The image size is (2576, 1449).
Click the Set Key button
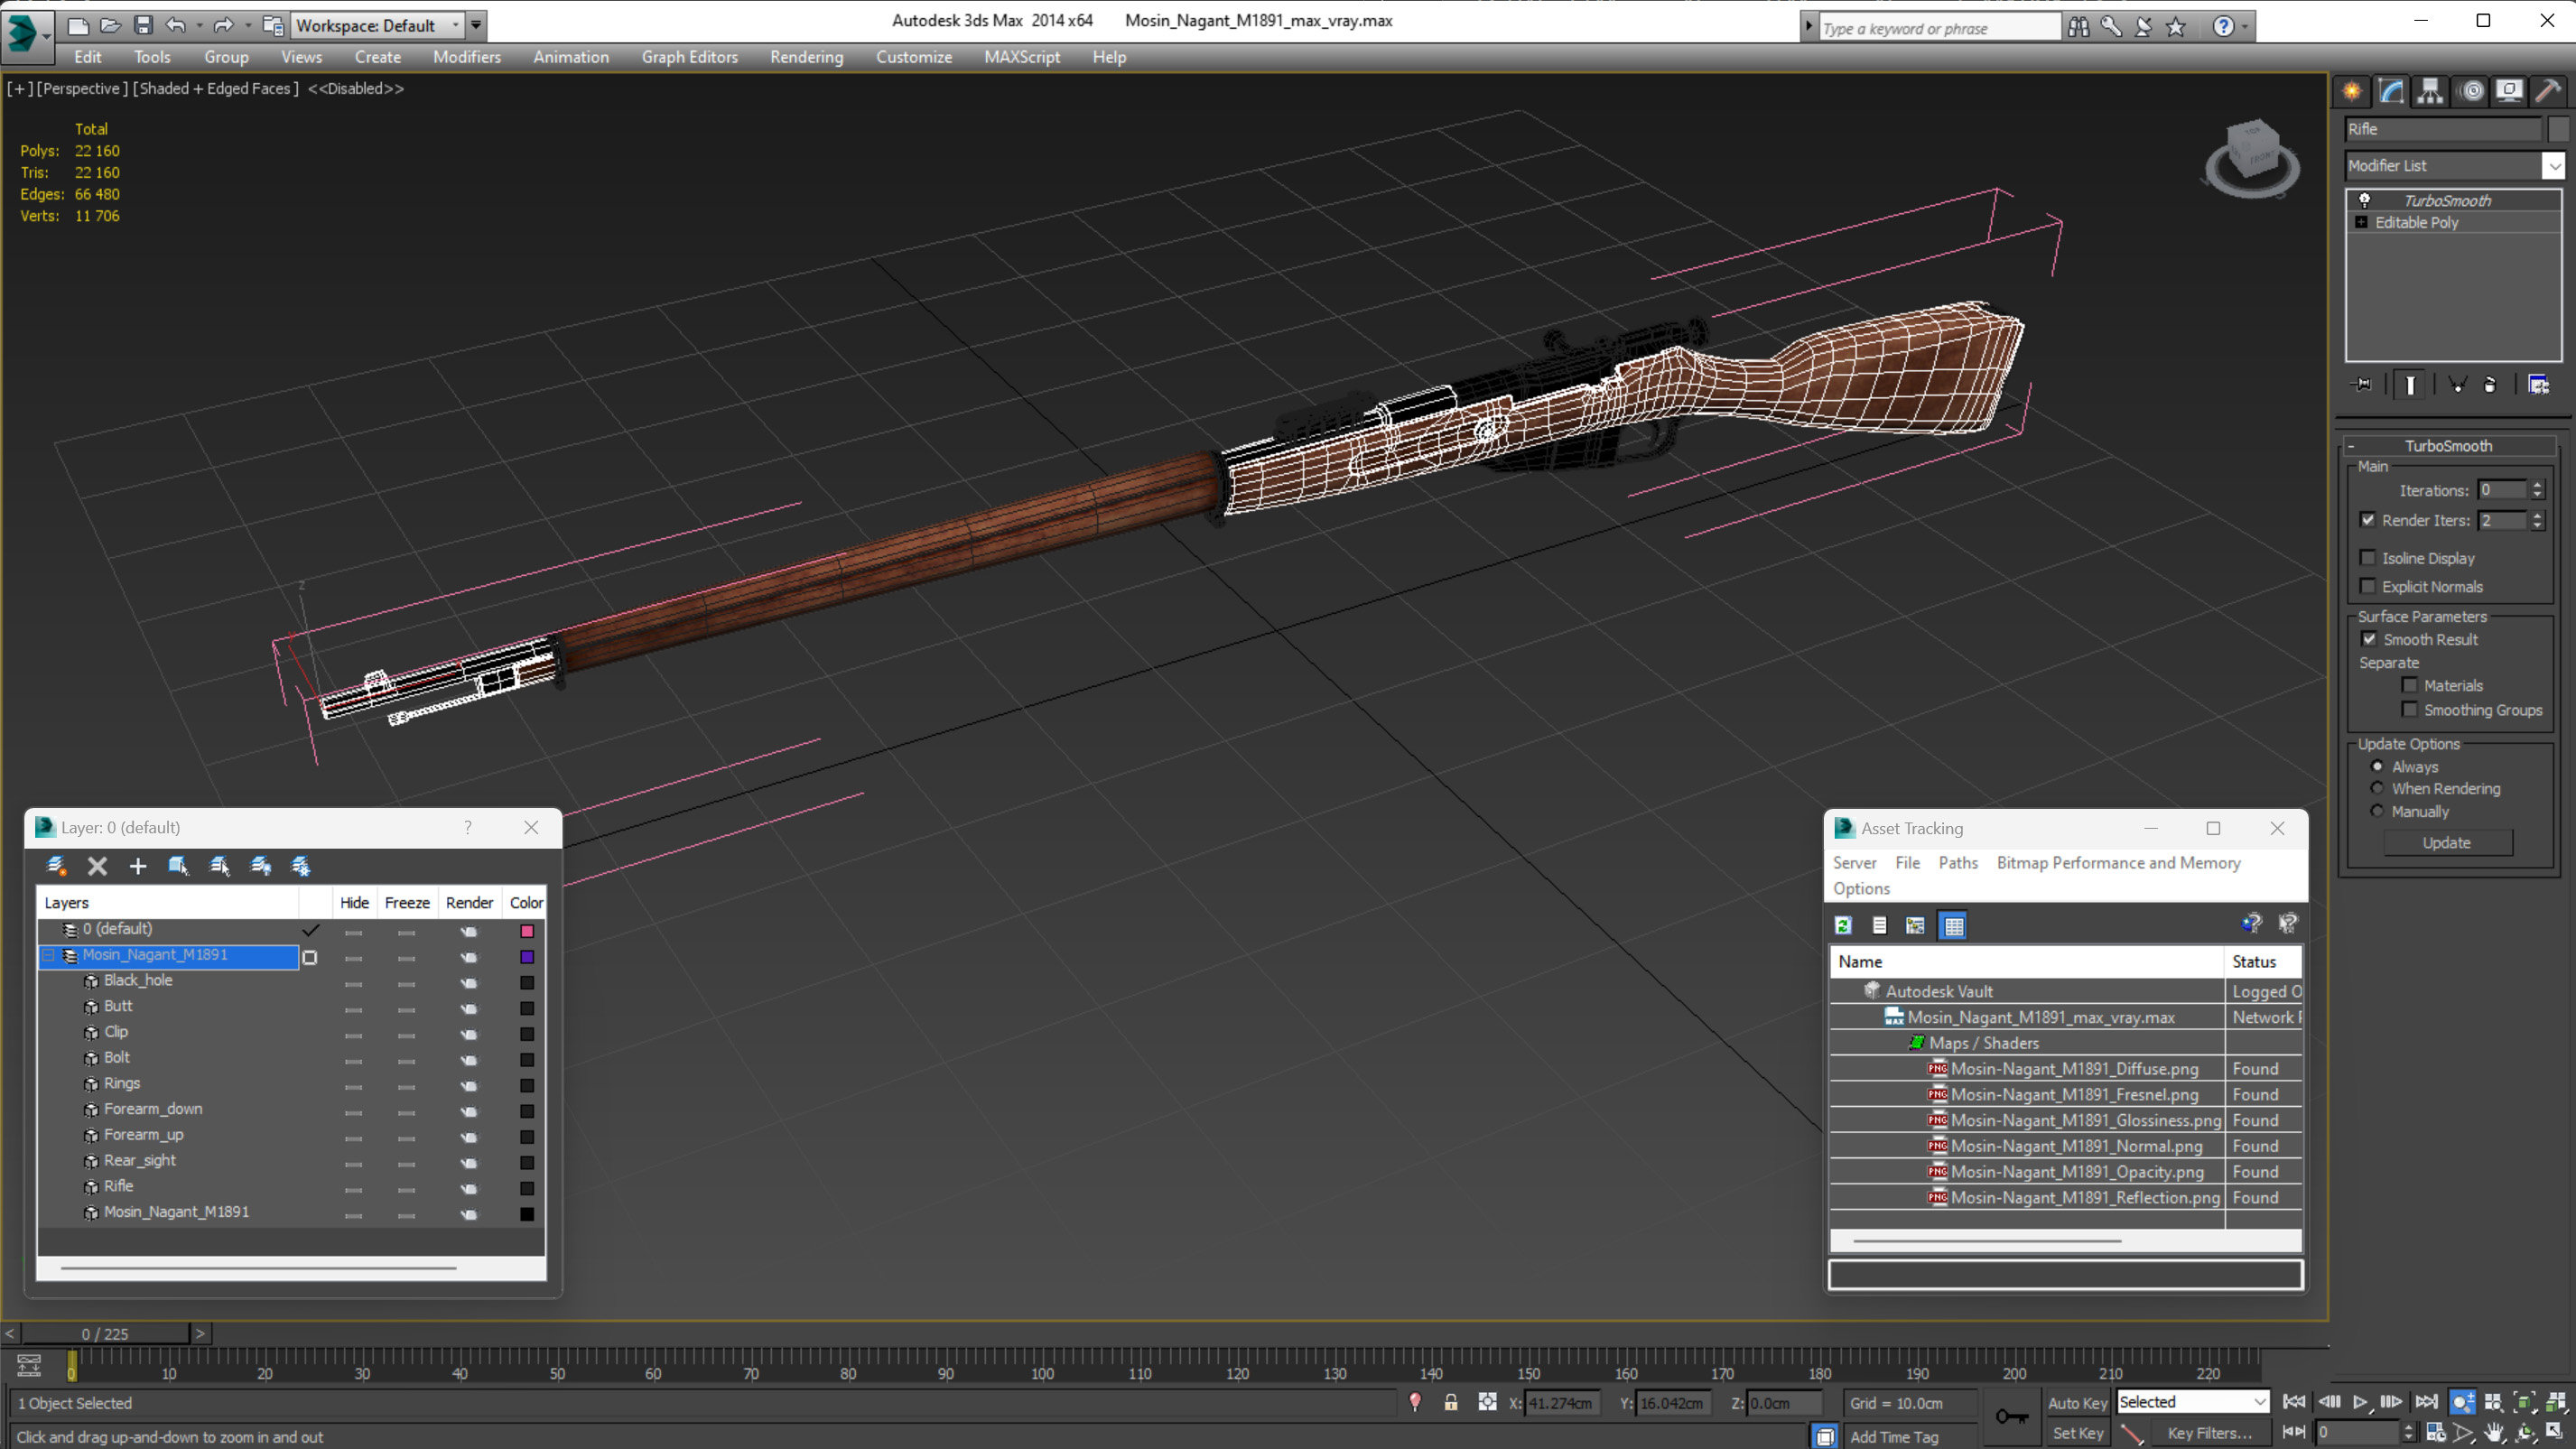(x=2077, y=1433)
